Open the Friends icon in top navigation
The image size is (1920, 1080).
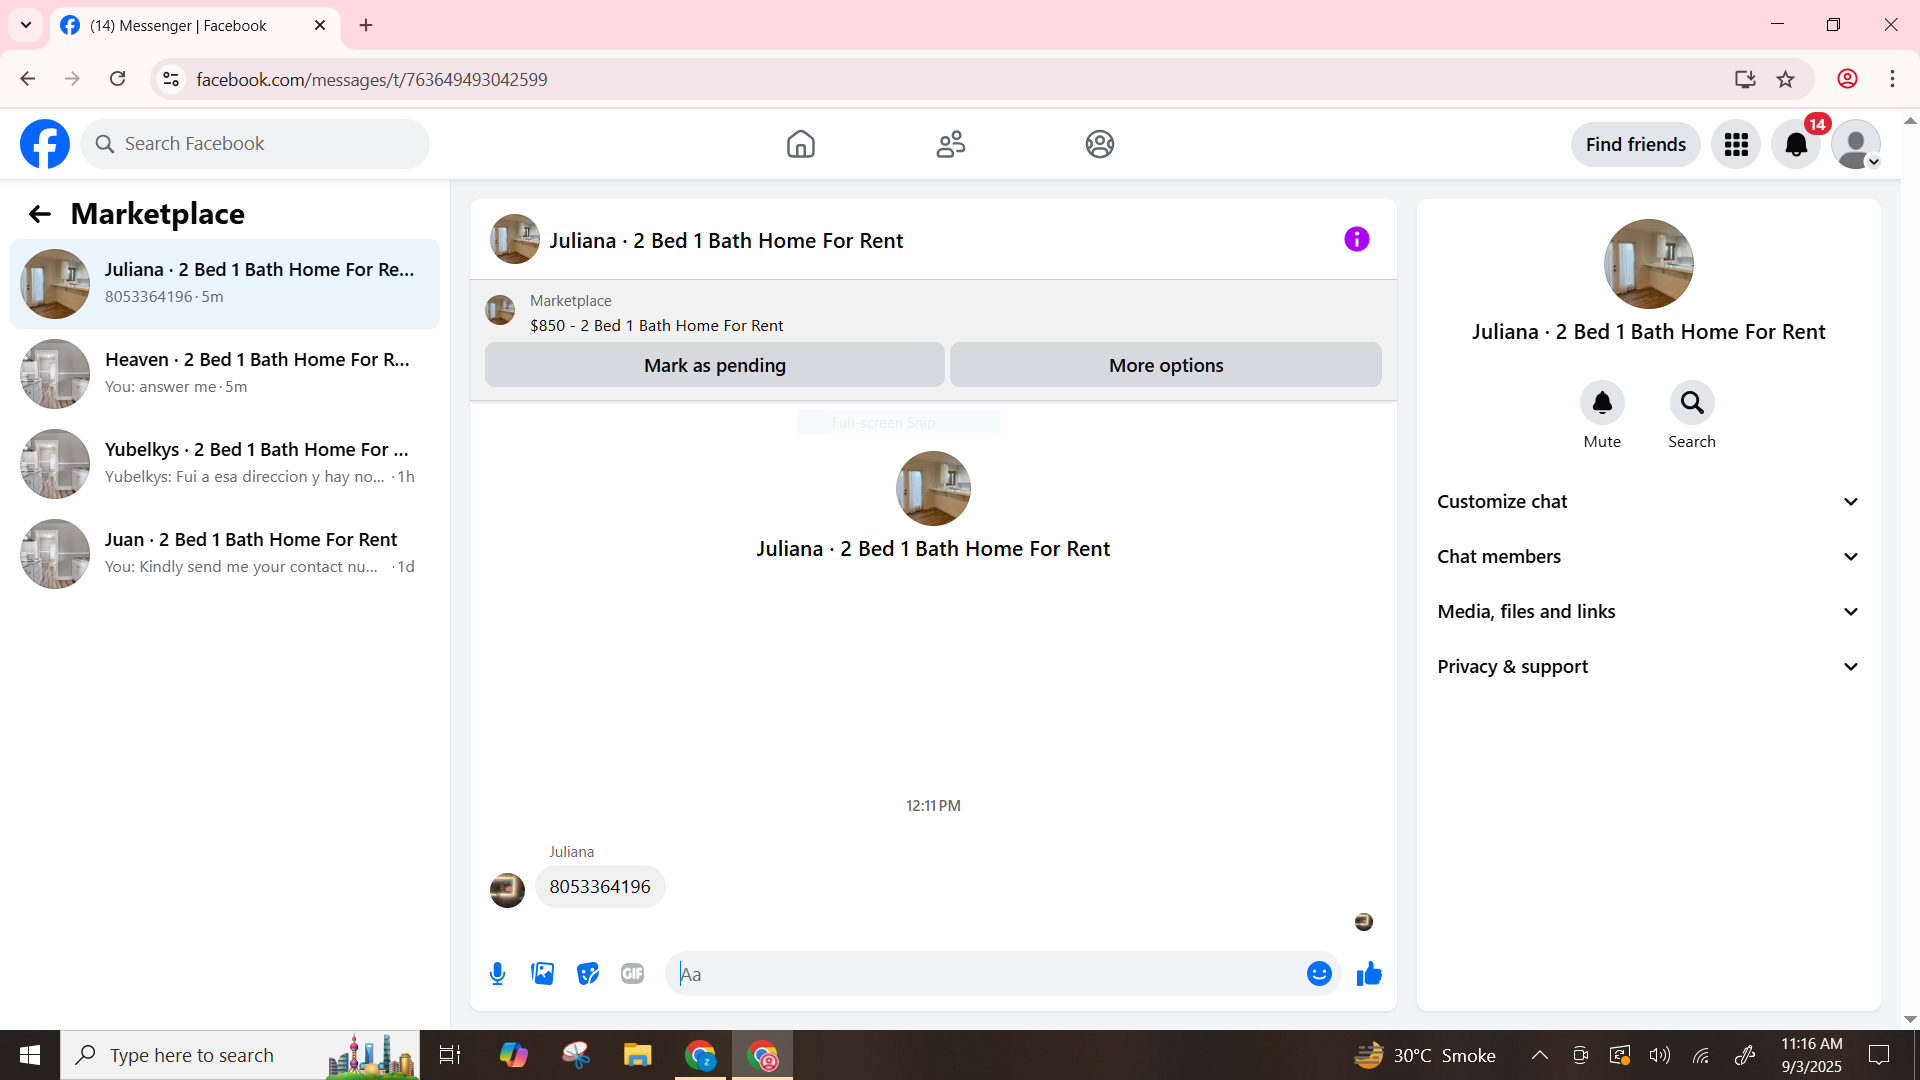(951, 144)
